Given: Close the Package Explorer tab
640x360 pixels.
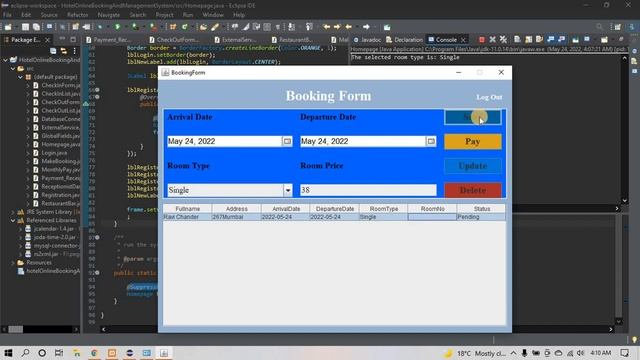Looking at the screenshot, I should (47, 40).
